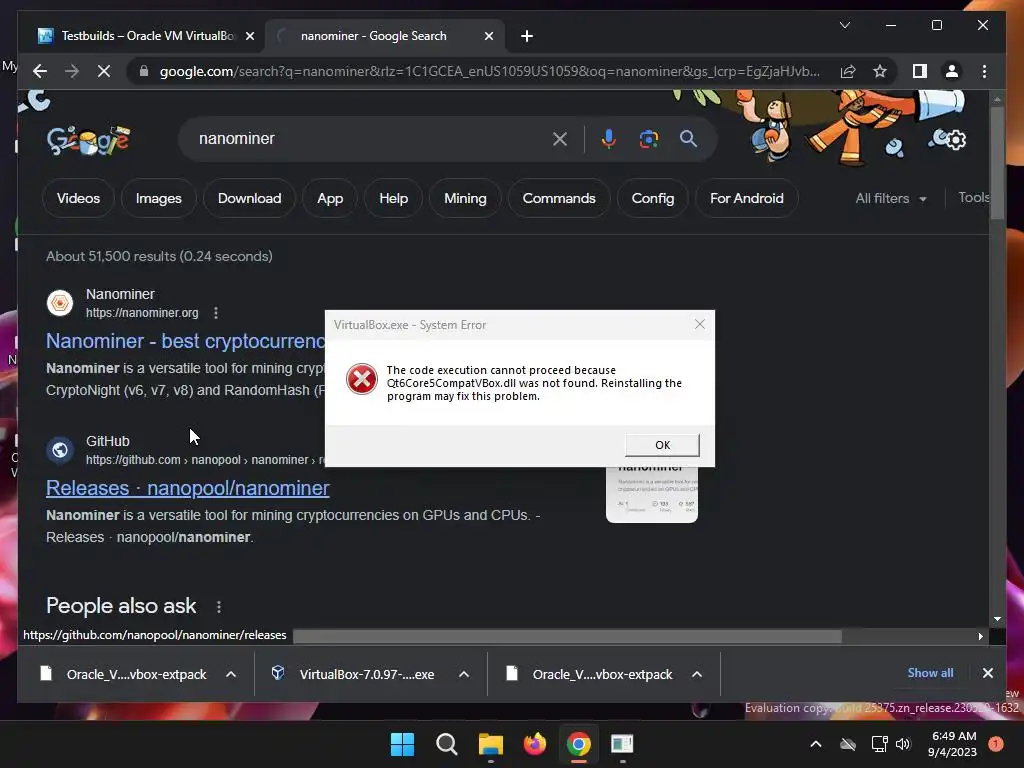Select the For Android filter chip
The width and height of the screenshot is (1024, 768).
(746, 199)
